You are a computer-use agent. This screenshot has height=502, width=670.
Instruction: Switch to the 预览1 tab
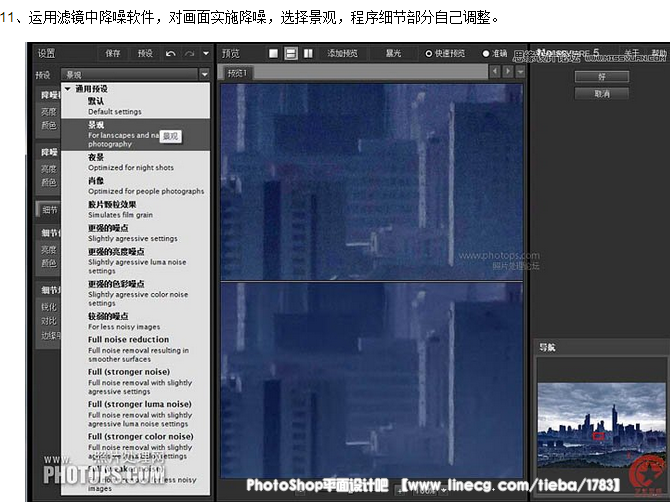click(x=237, y=73)
